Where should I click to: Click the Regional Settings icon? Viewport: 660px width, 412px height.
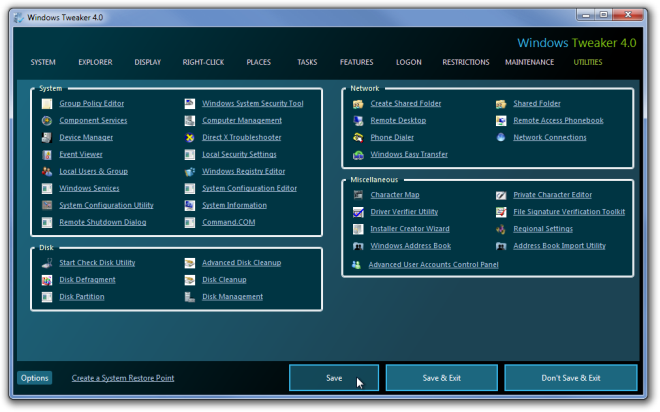tap(501, 229)
